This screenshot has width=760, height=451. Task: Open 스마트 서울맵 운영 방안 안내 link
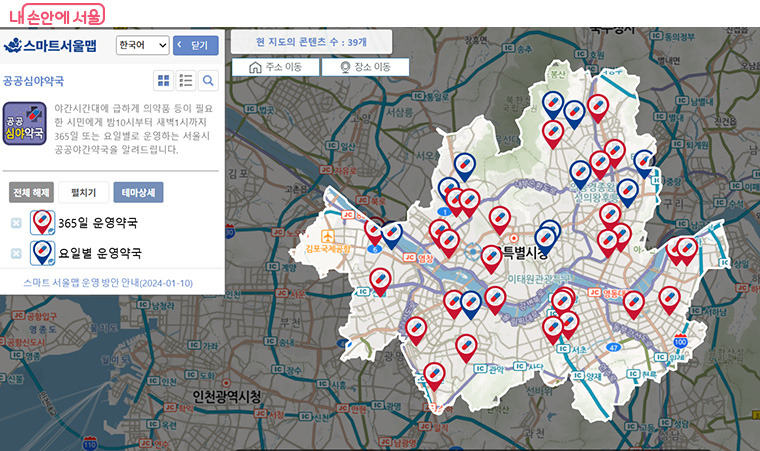[108, 283]
